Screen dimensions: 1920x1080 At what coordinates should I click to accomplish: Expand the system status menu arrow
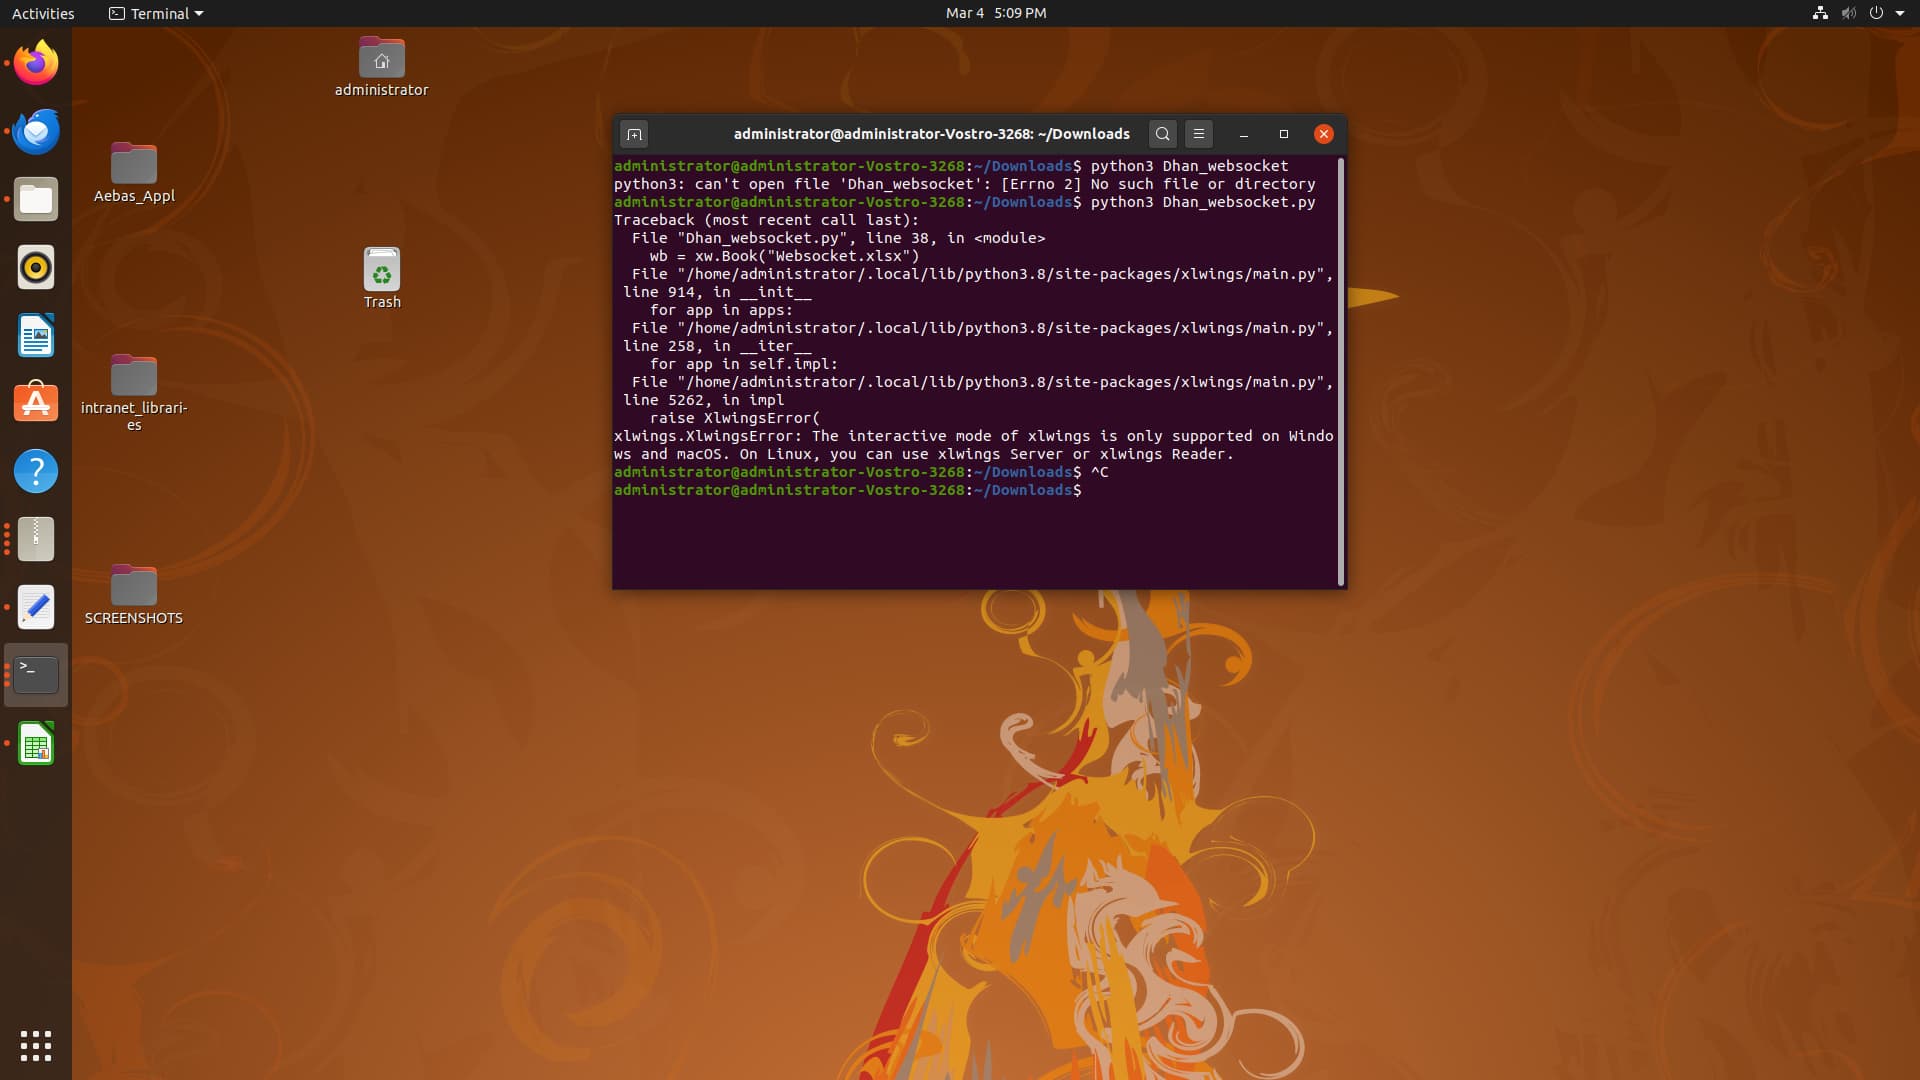coord(1900,13)
